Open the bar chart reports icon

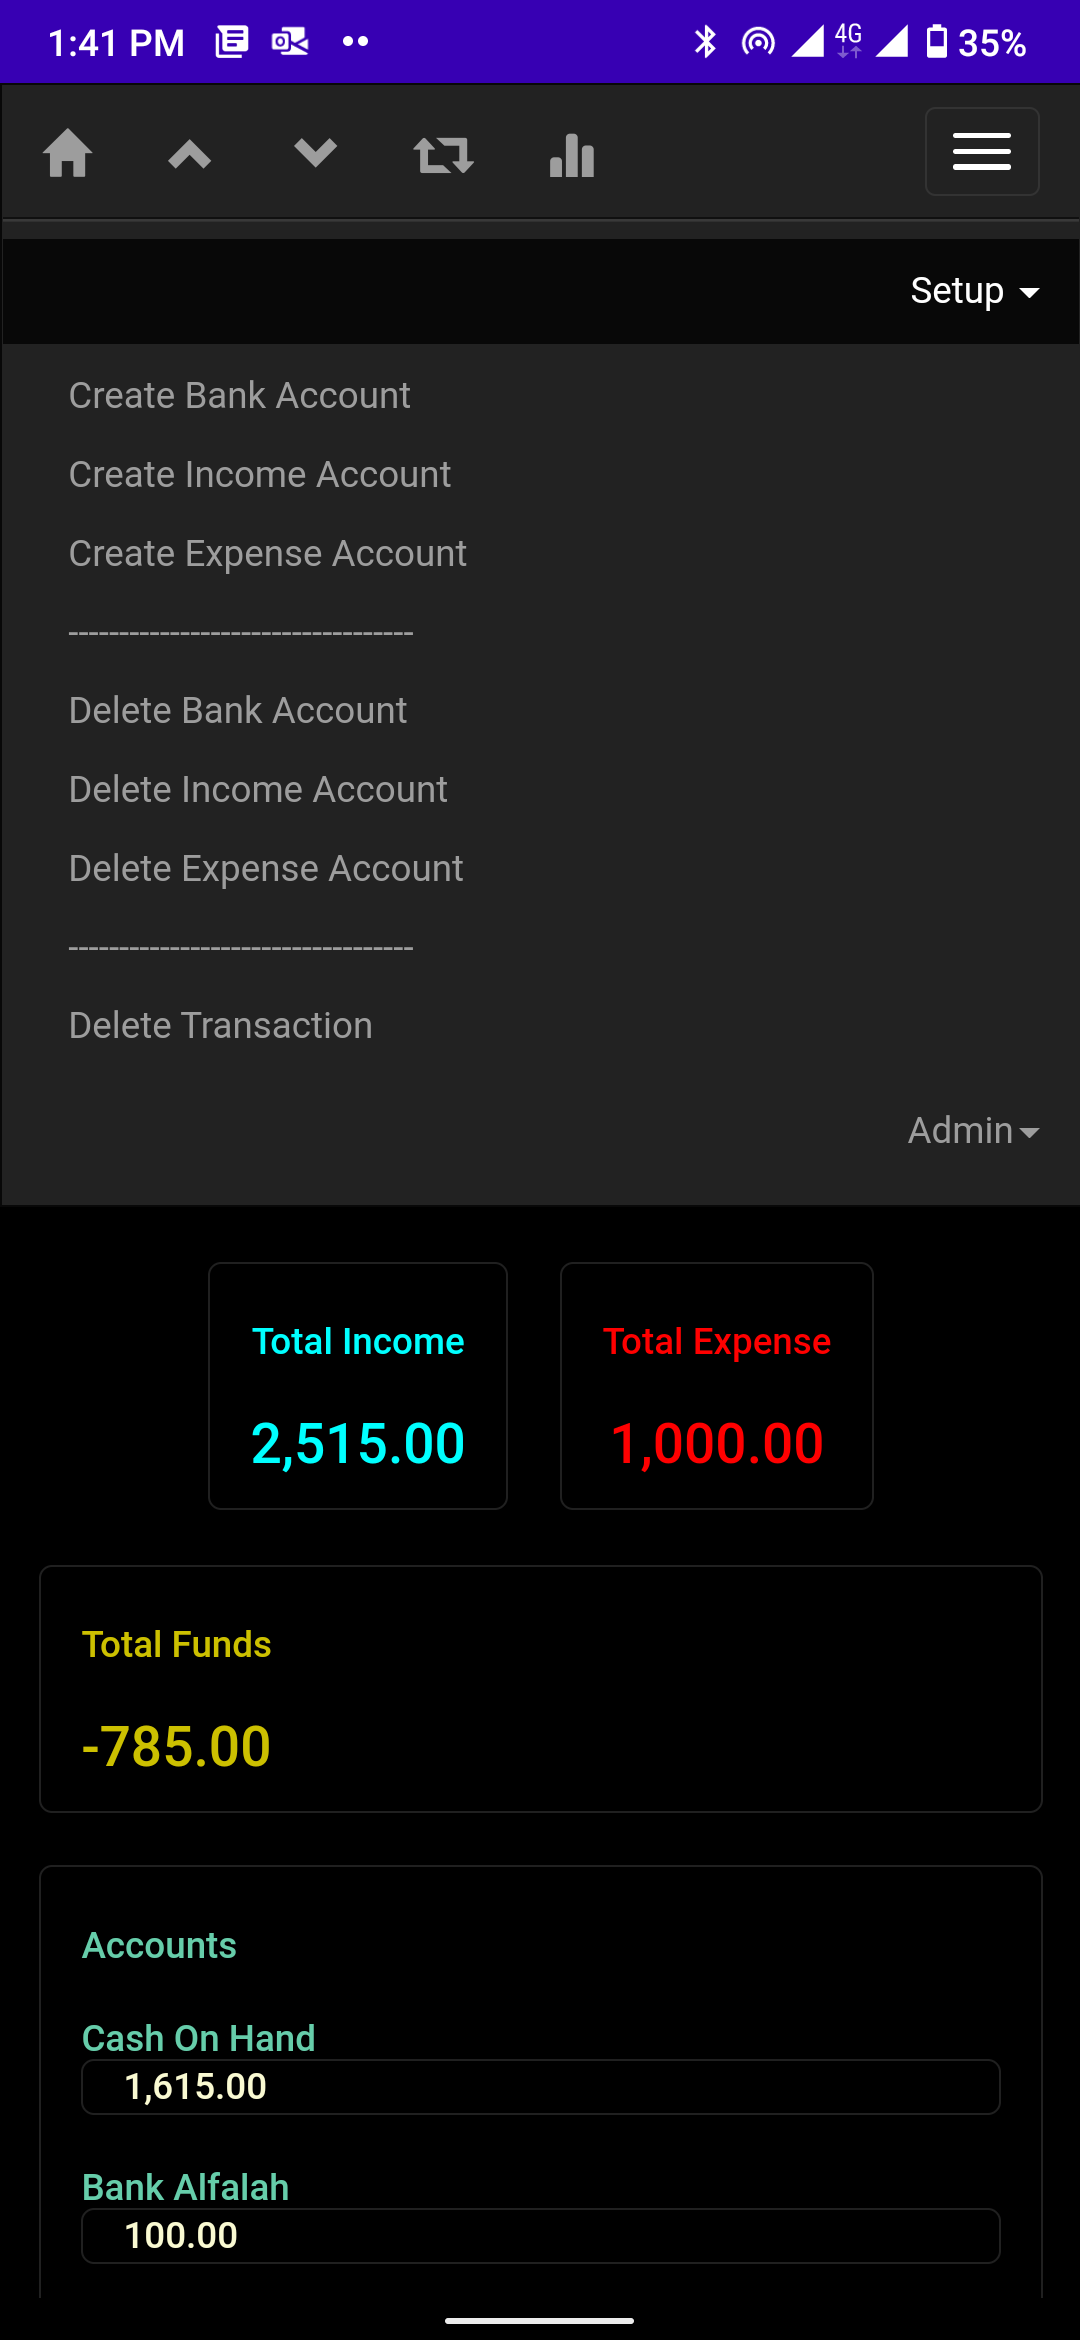pos(572,155)
